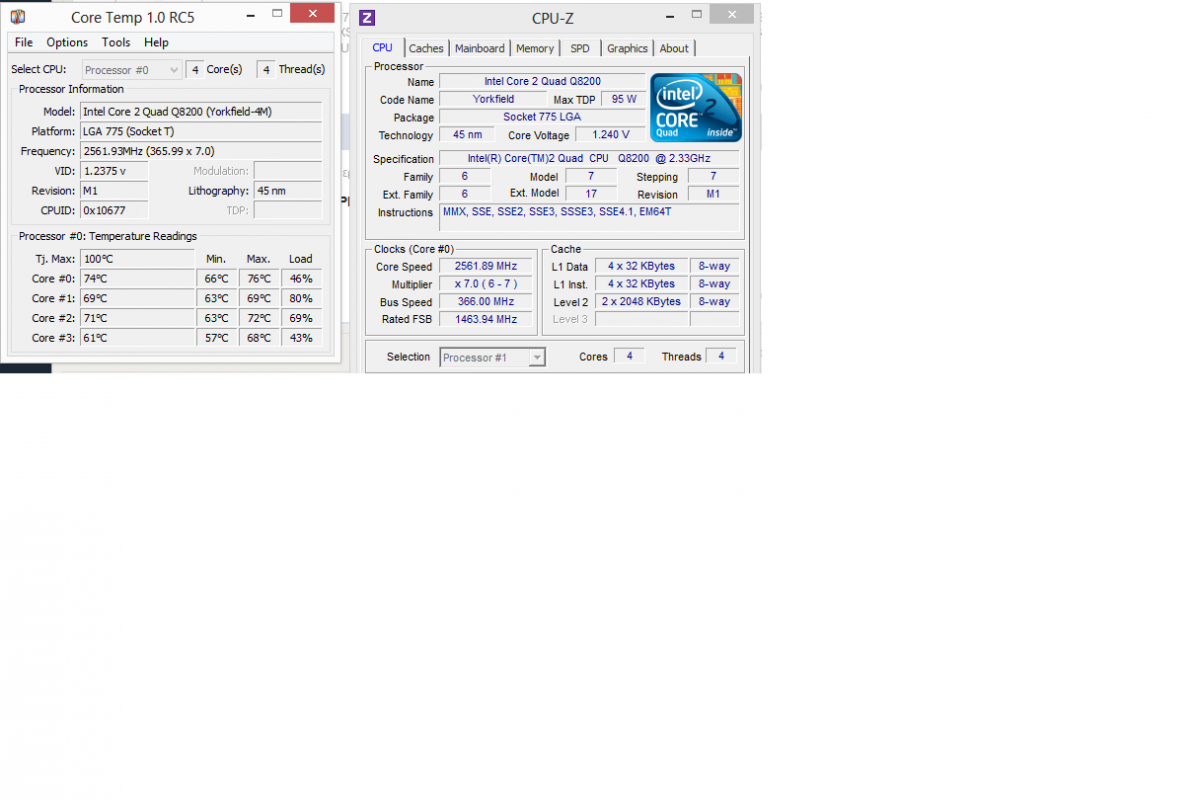Image resolution: width=1200 pixels, height=800 pixels.
Task: Click the Core #2 max temperature 72°C
Action: [x=259, y=318]
